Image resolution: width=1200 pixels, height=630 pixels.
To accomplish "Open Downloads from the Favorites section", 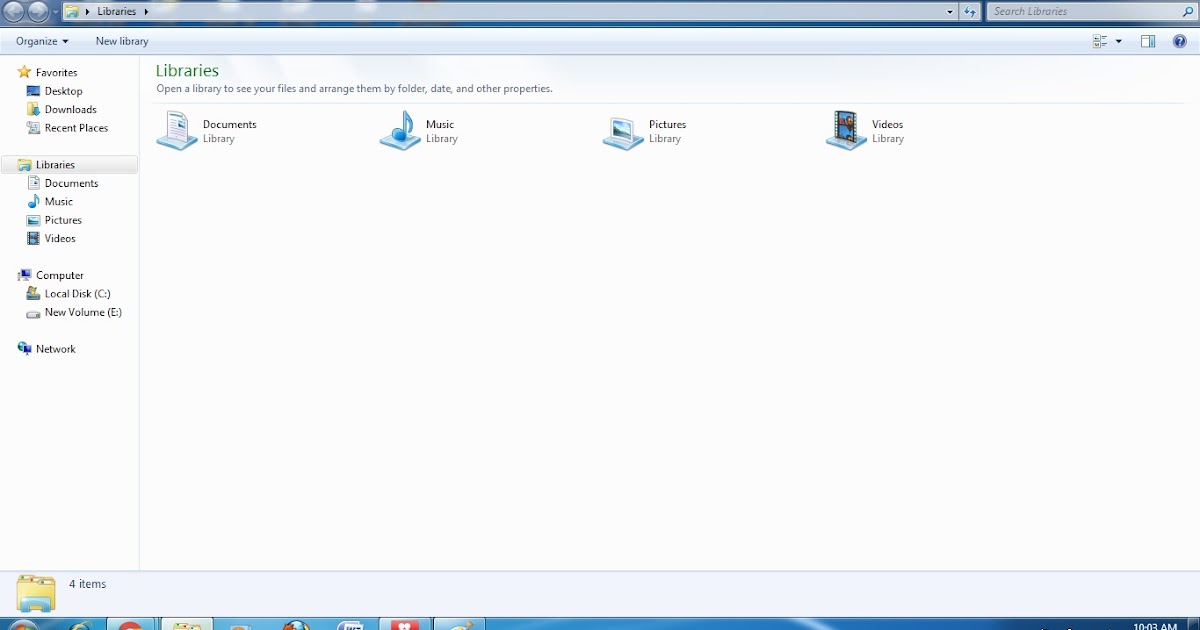I will coord(72,109).
